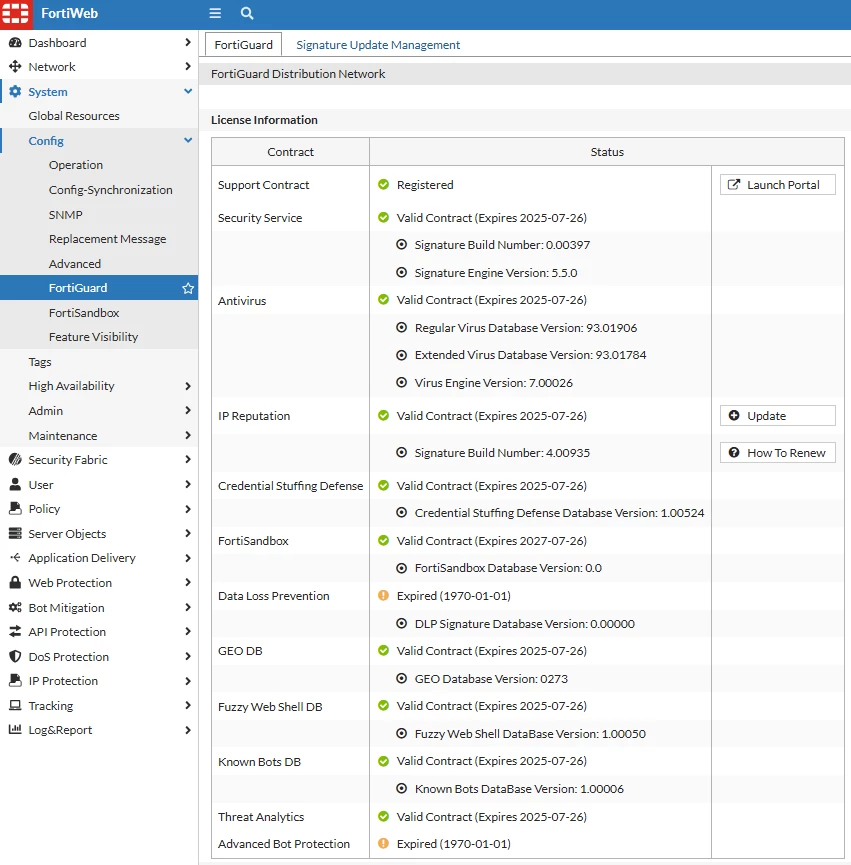Image resolution: width=851 pixels, height=865 pixels.
Task: Collapse the Config submenu chevron
Action: 188,141
